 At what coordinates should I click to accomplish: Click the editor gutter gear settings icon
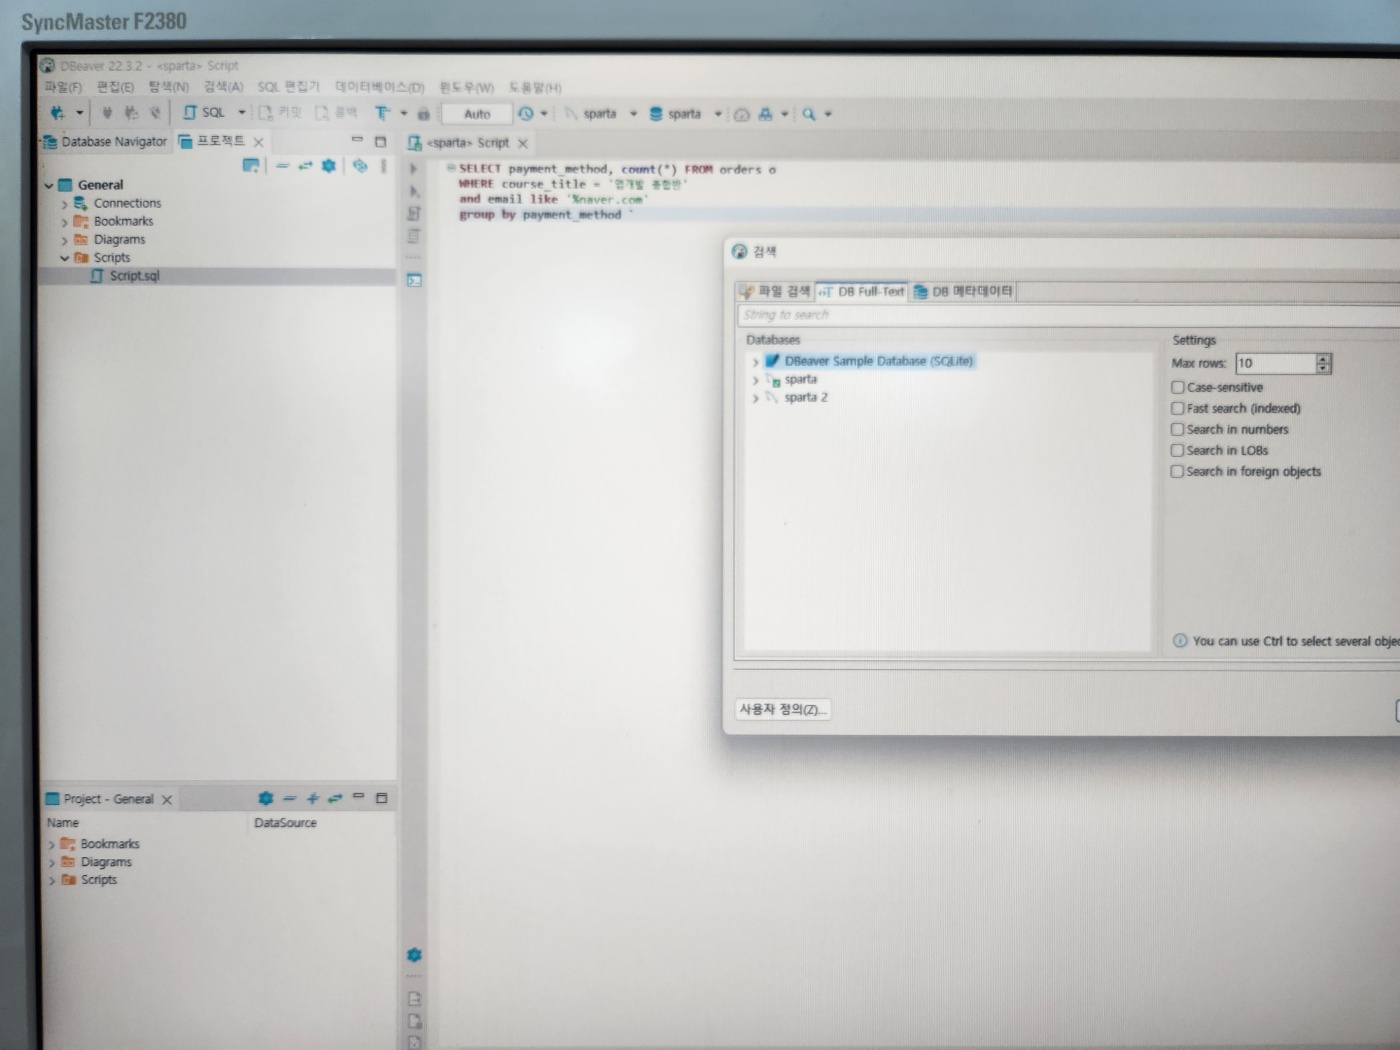tap(414, 955)
